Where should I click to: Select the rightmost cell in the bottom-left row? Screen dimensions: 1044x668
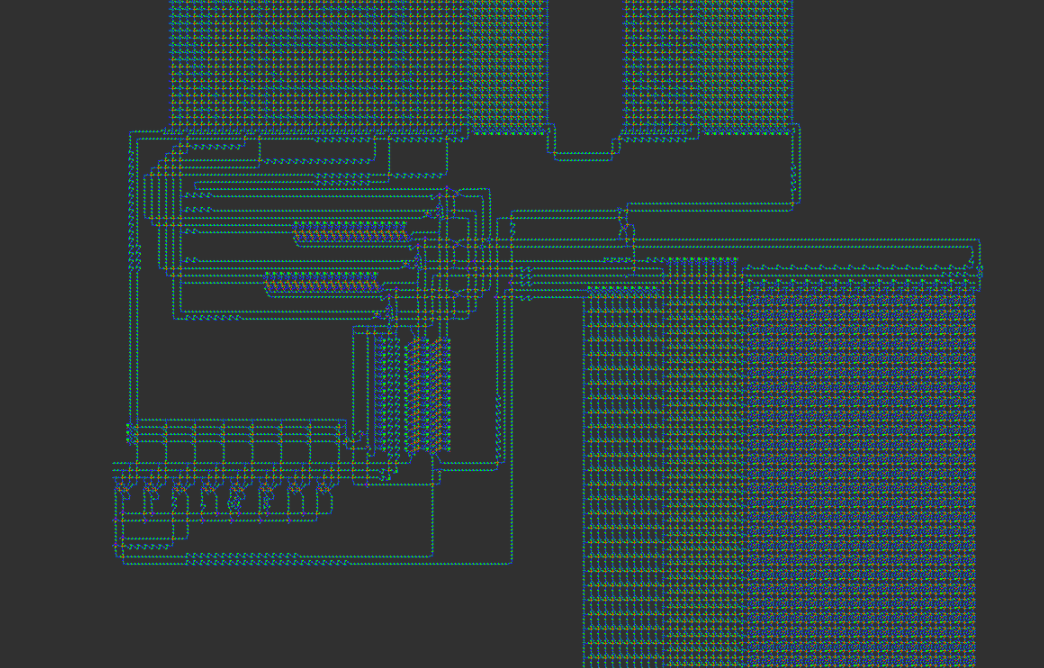(323, 500)
